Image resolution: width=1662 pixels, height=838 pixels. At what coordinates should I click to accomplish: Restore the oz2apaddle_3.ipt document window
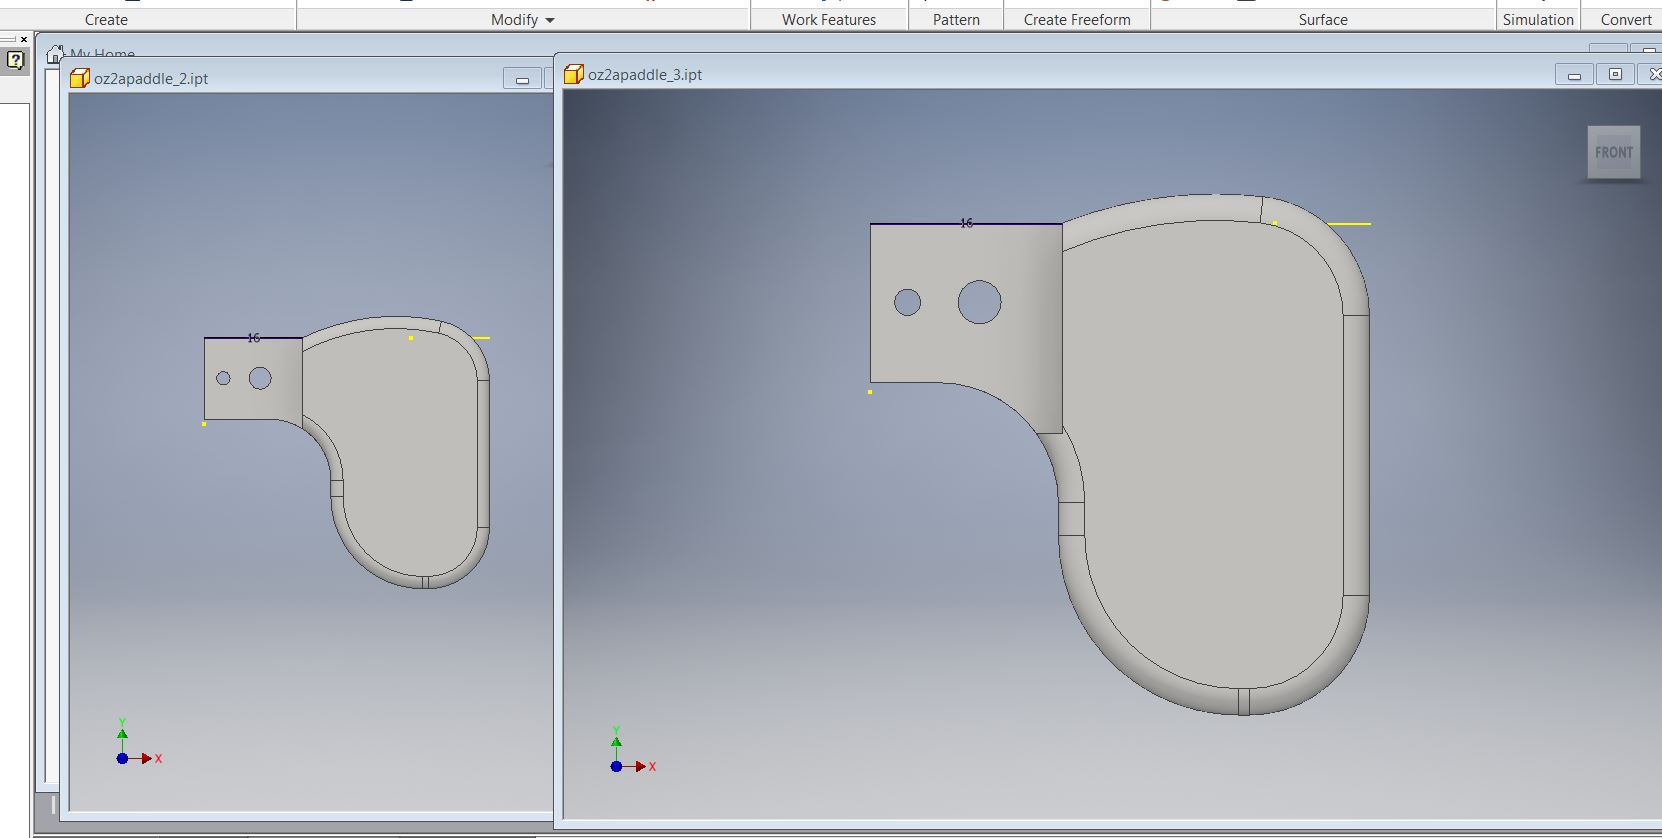pos(1614,75)
